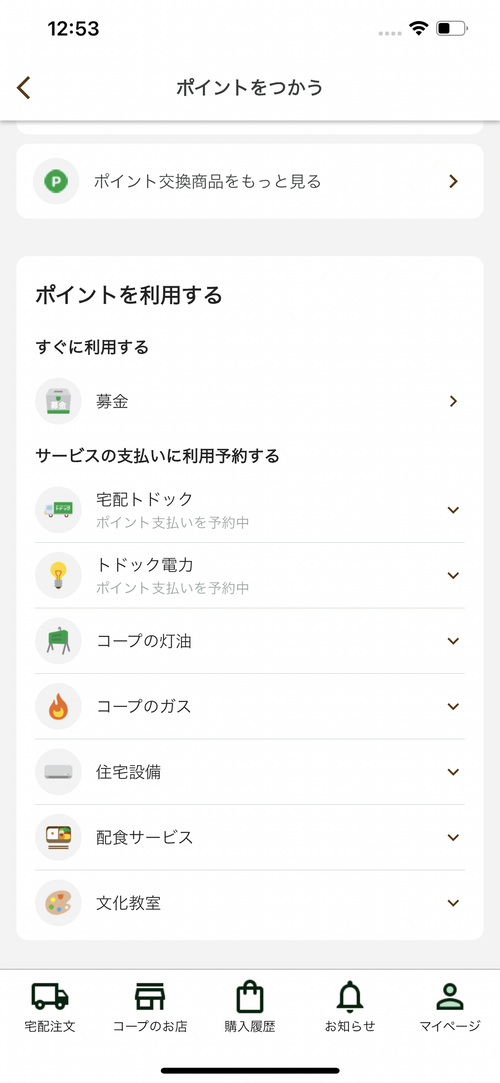The height and width of the screenshot is (1083, 500).
Task: Open the 宅配注文 tab
Action: 50,1007
